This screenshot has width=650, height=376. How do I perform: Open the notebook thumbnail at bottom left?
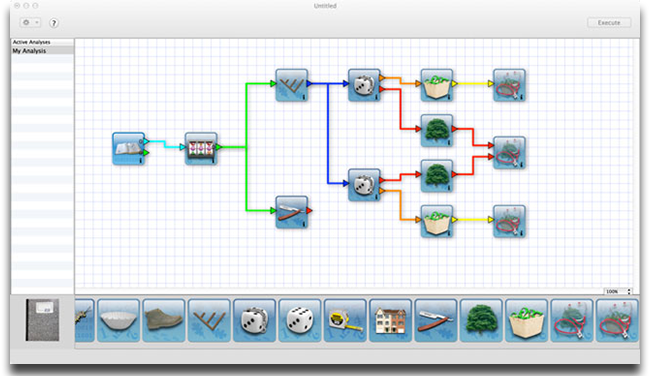pos(42,320)
